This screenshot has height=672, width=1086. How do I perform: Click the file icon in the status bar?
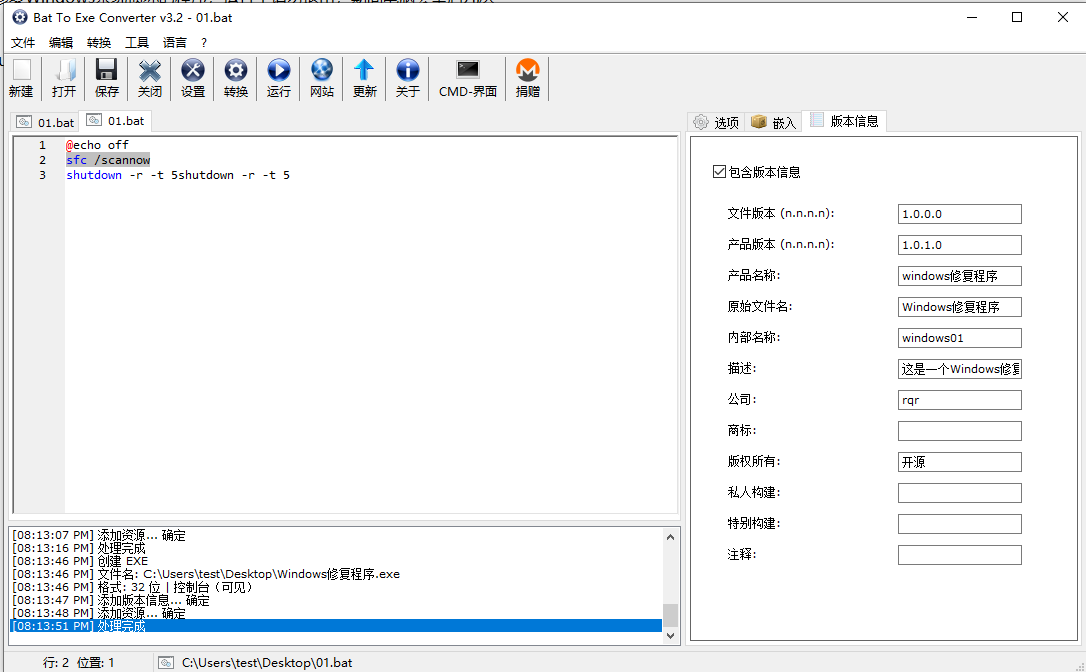click(x=166, y=663)
